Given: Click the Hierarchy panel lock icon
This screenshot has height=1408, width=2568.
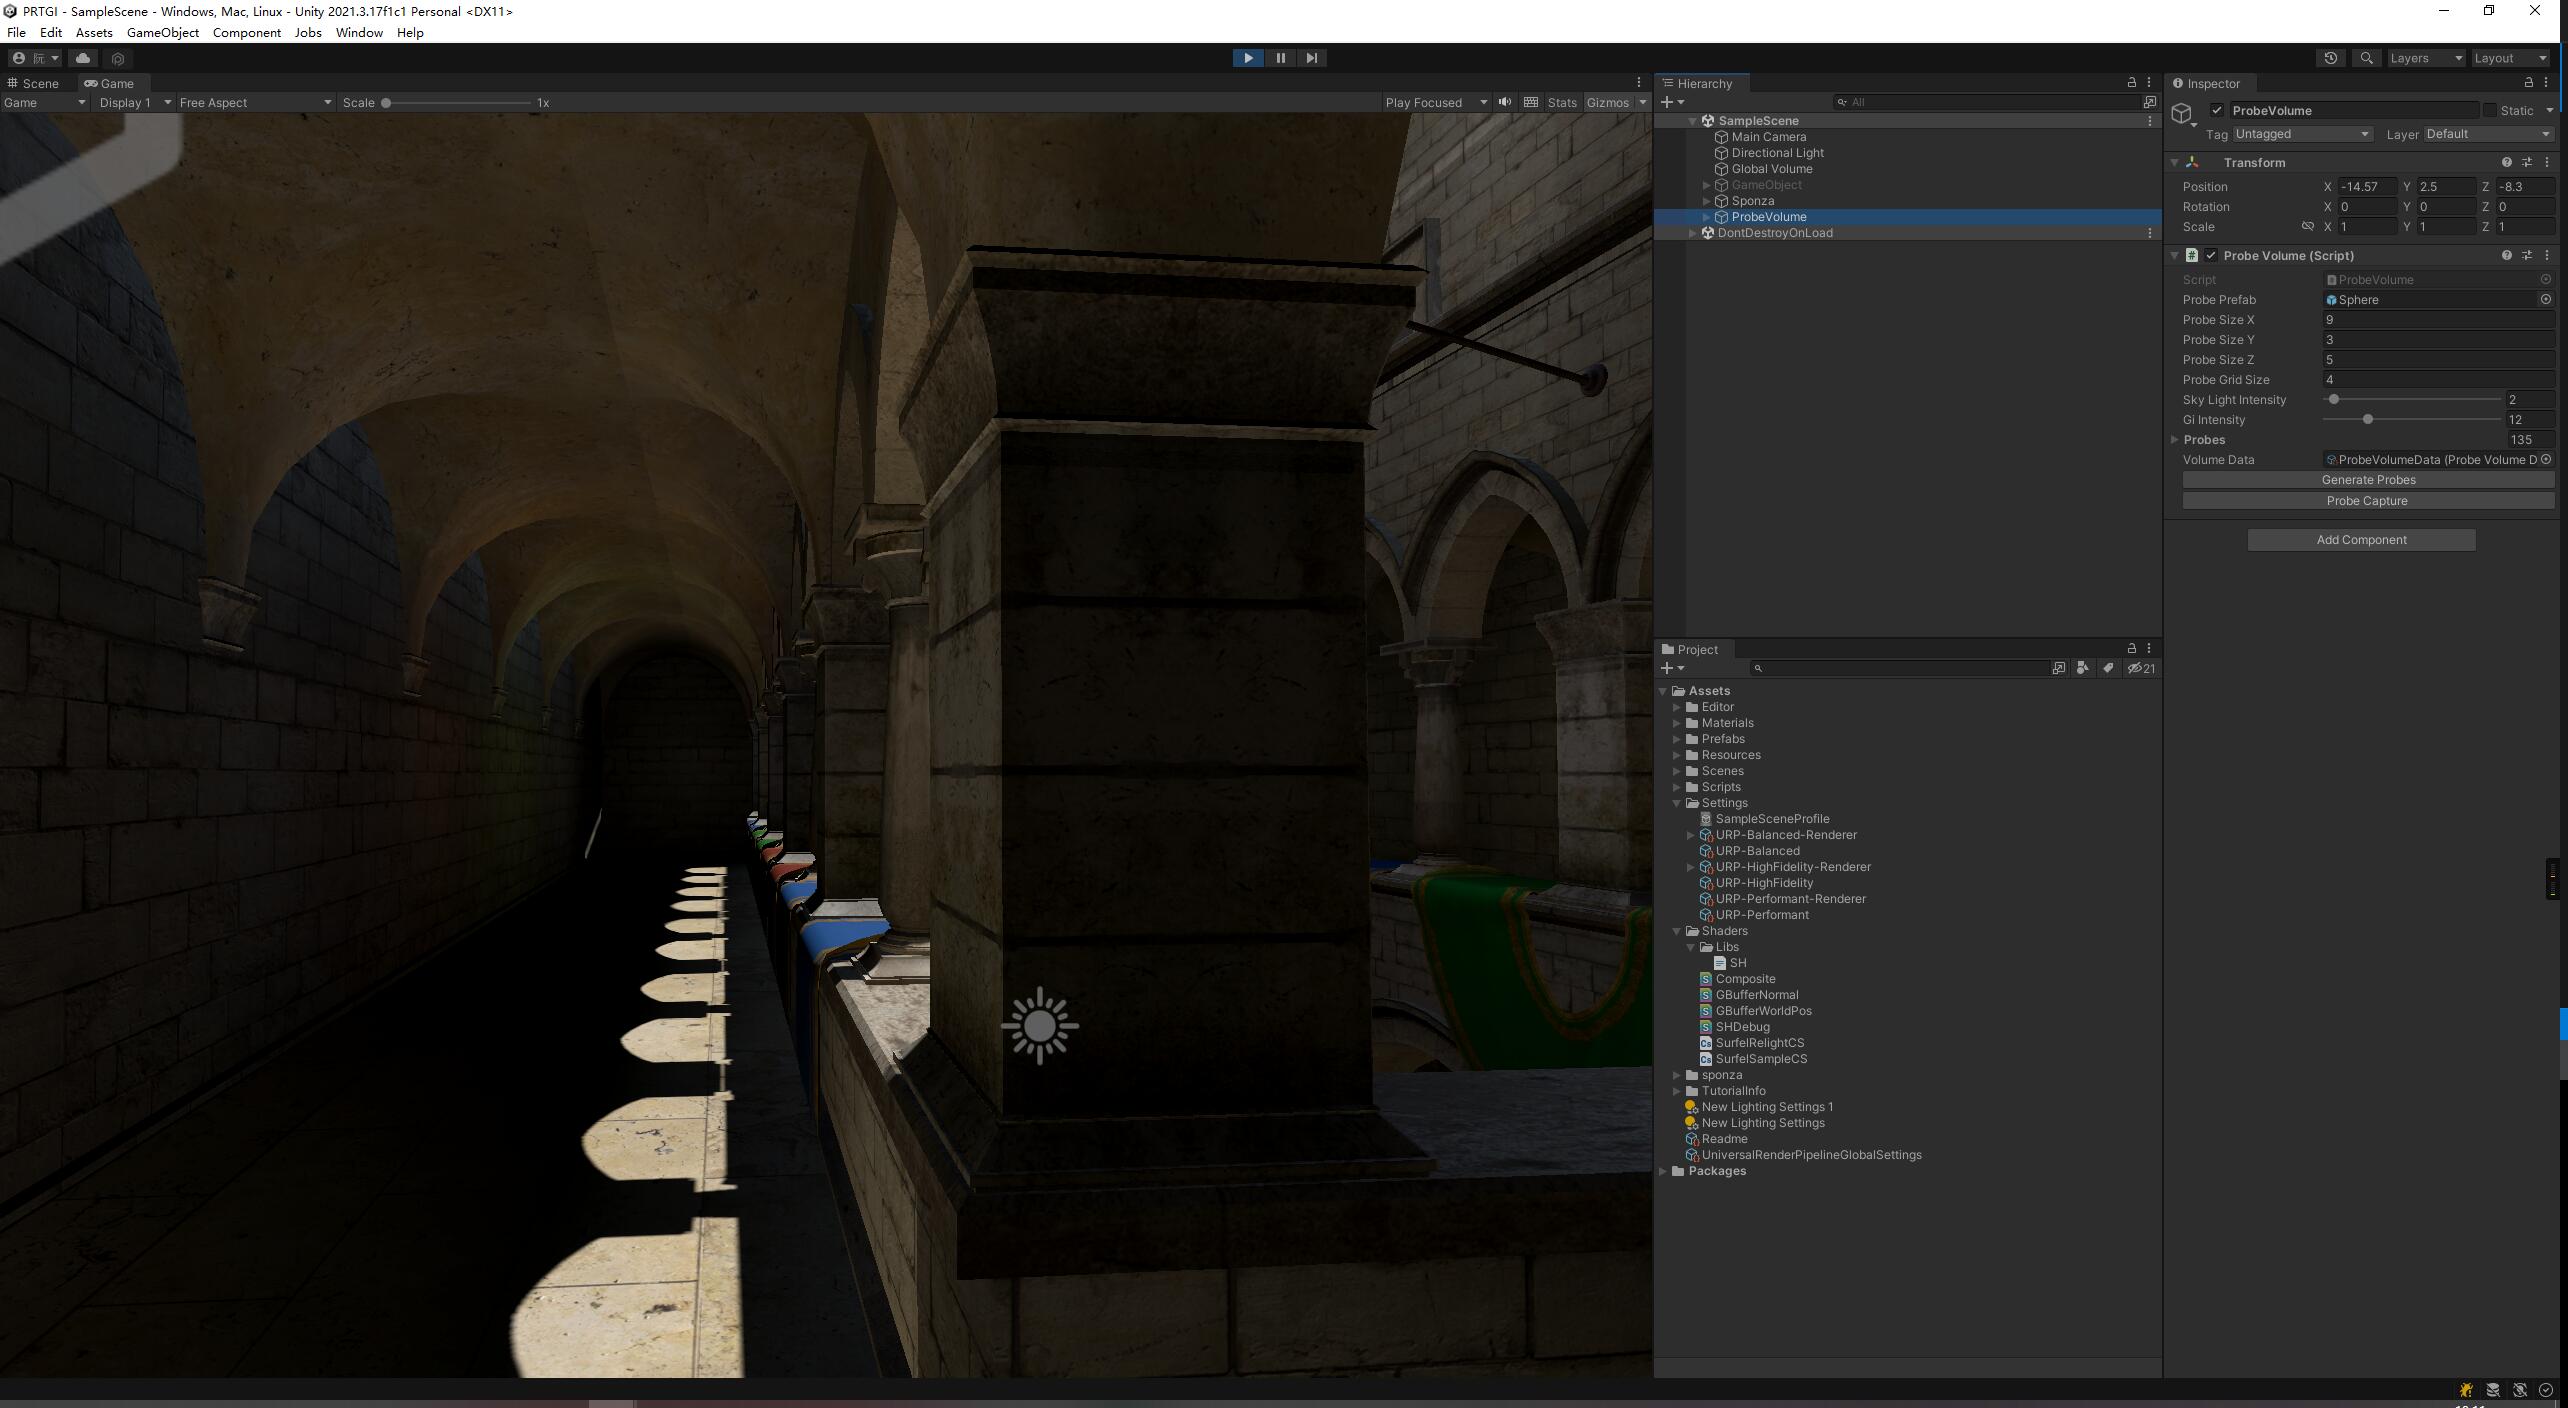Looking at the screenshot, I should tap(2131, 82).
